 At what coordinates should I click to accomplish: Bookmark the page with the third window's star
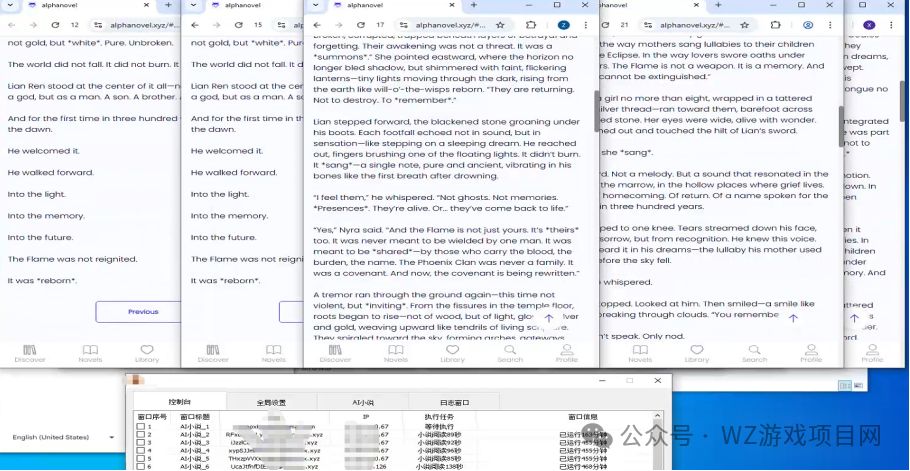(x=500, y=25)
